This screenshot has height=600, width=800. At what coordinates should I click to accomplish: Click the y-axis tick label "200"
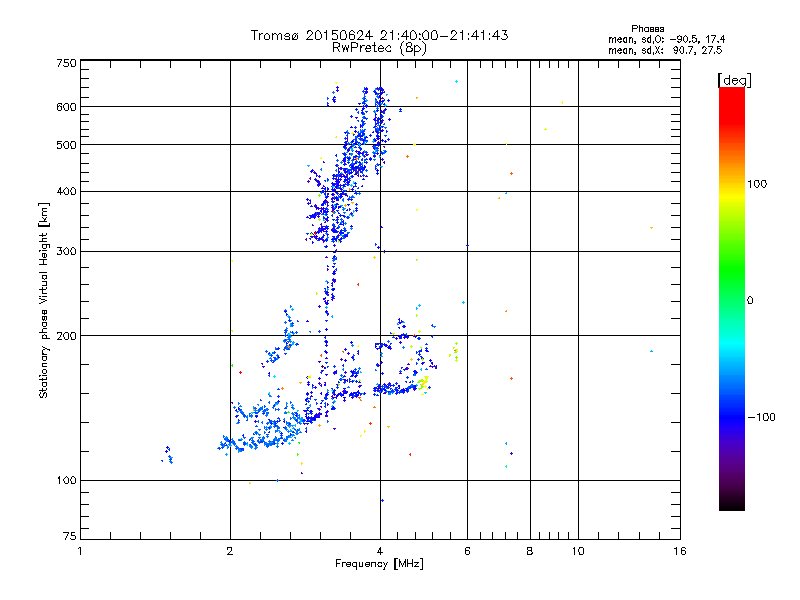point(67,336)
